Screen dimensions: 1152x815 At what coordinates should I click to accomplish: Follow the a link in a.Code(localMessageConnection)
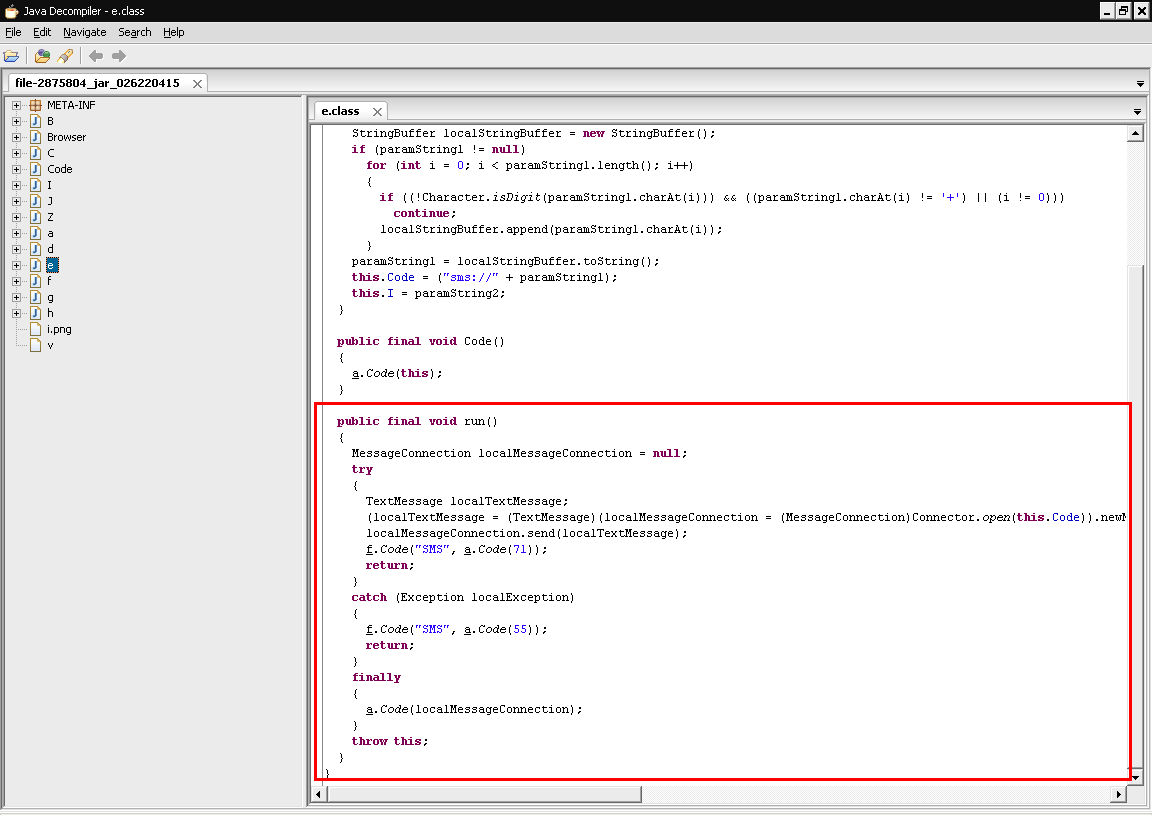pyautogui.click(x=369, y=709)
